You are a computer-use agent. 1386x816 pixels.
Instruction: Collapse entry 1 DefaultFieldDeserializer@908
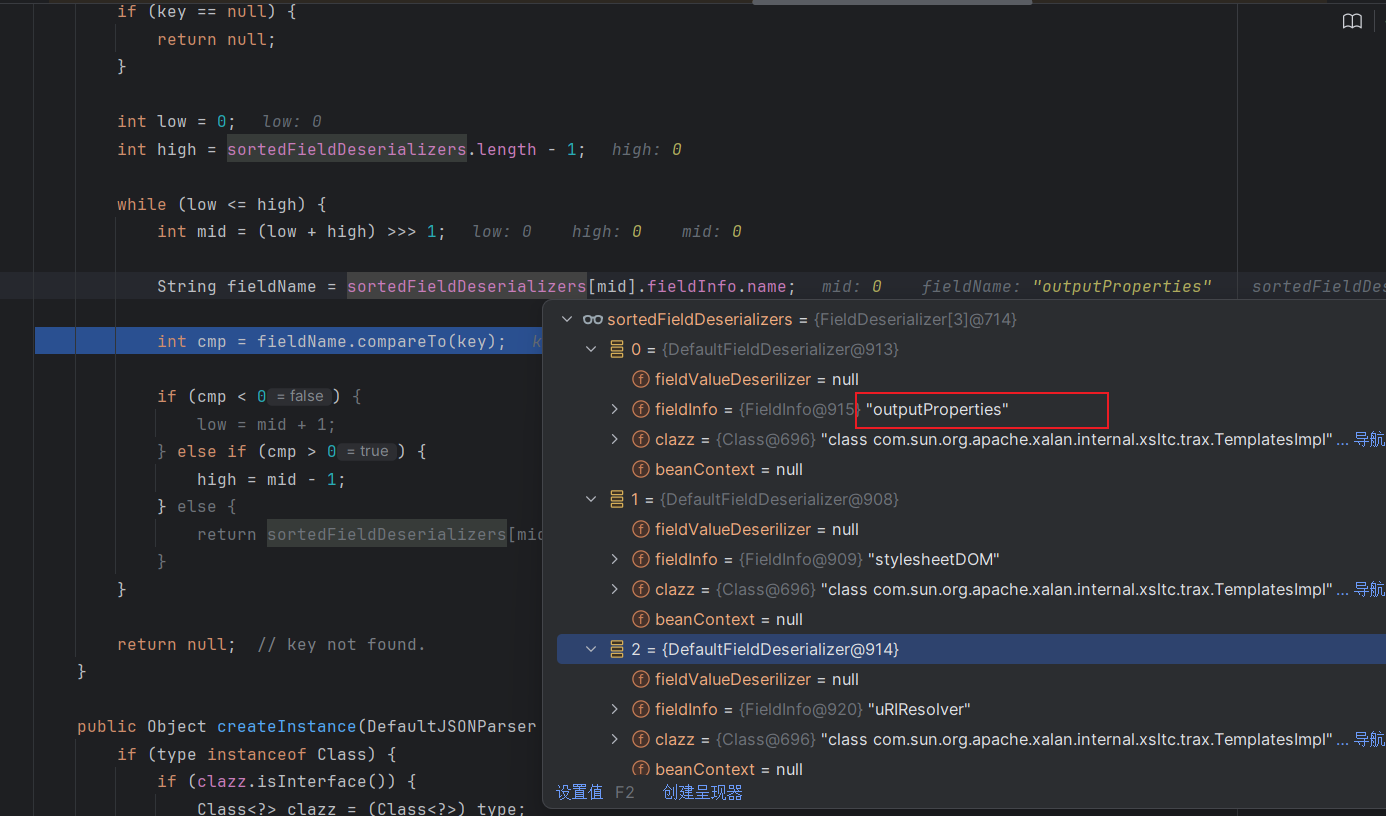point(592,499)
